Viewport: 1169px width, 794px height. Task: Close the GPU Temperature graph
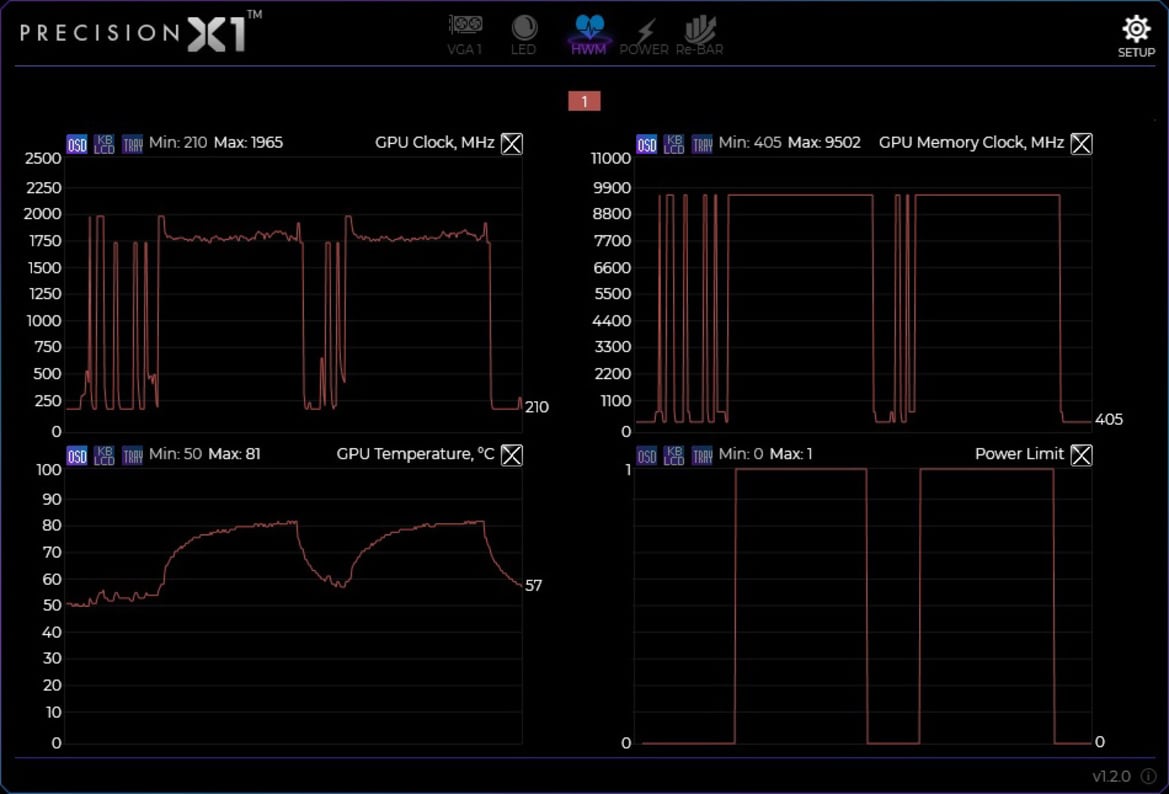click(511, 455)
